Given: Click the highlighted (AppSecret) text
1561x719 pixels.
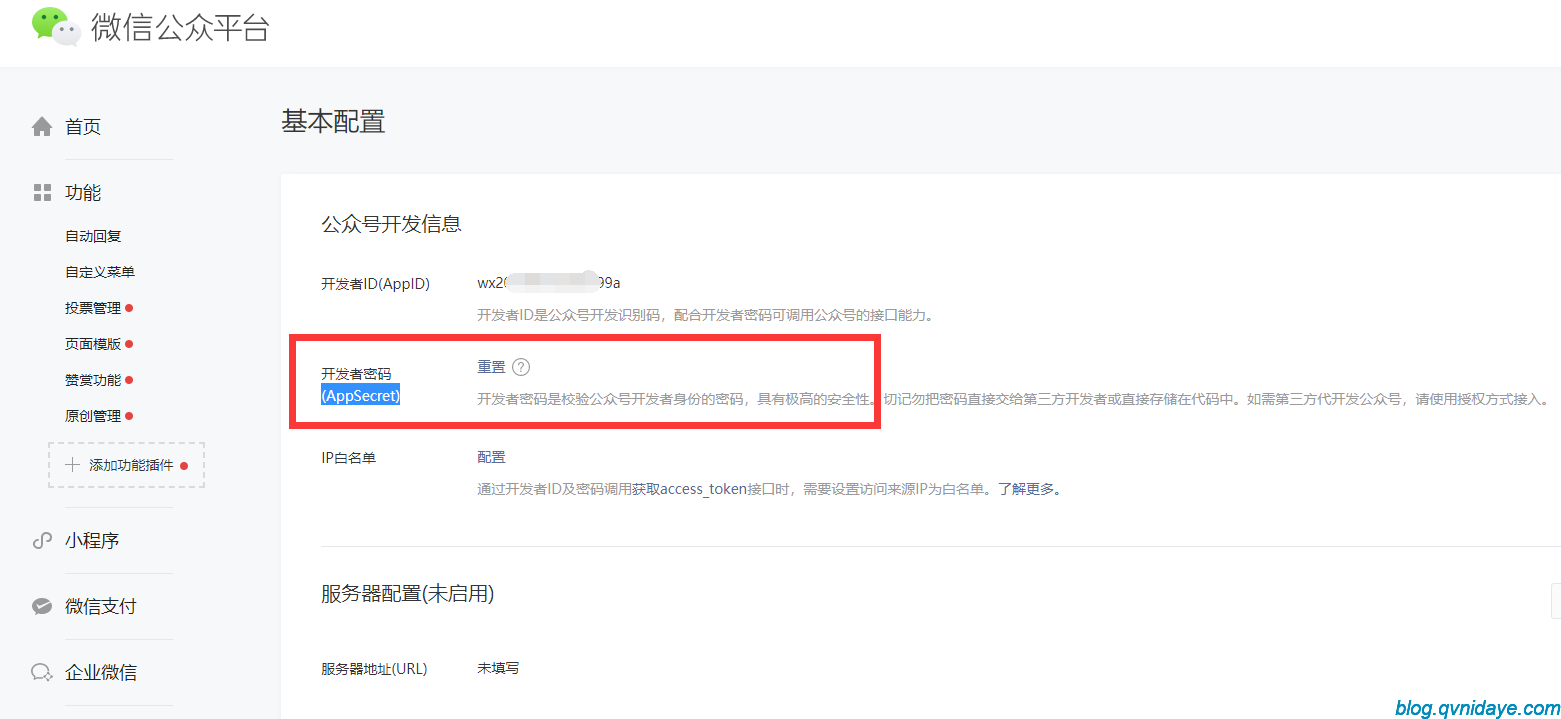Looking at the screenshot, I should click(360, 396).
